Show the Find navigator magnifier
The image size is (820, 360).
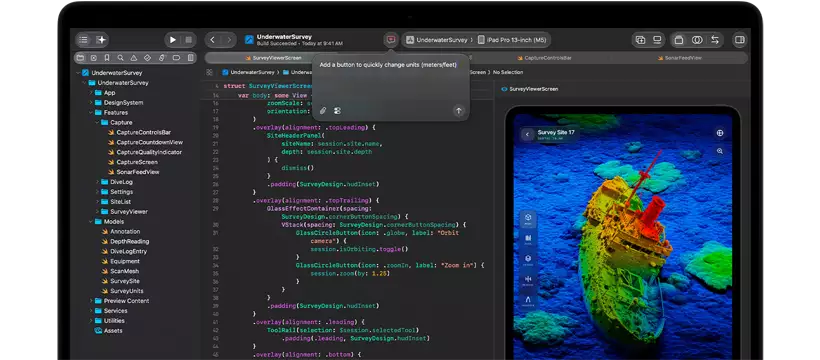click(120, 58)
